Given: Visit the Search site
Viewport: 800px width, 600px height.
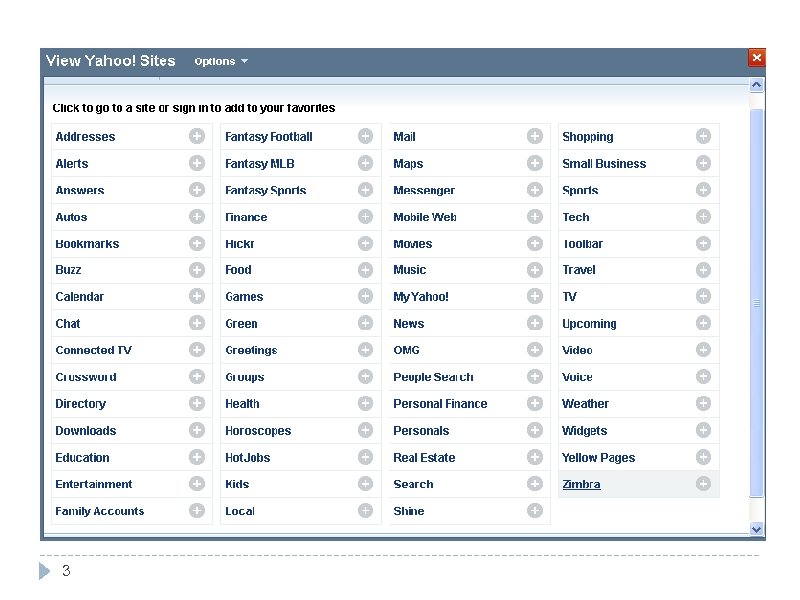Looking at the screenshot, I should 413,484.
